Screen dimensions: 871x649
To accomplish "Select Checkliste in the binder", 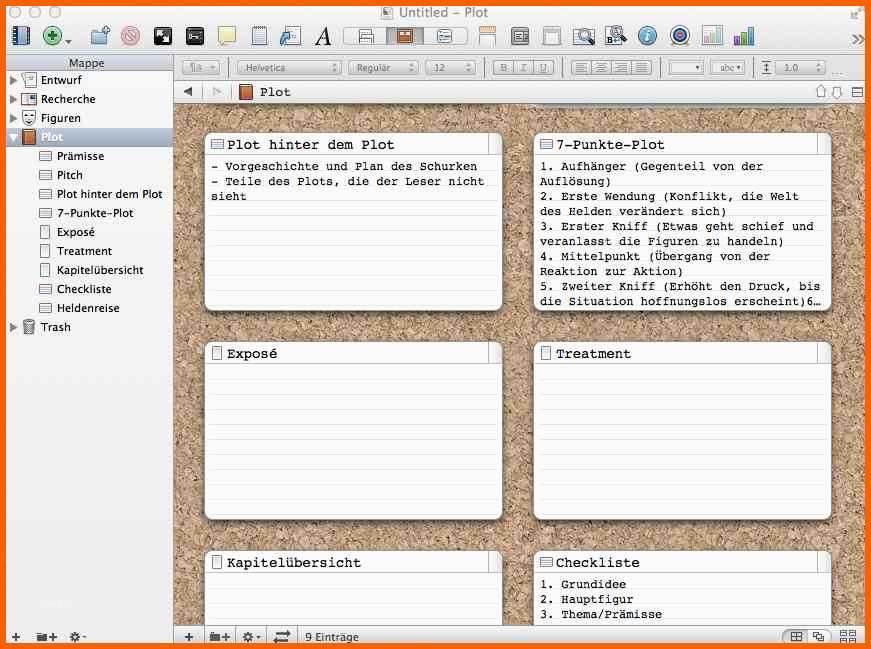I will [x=84, y=289].
